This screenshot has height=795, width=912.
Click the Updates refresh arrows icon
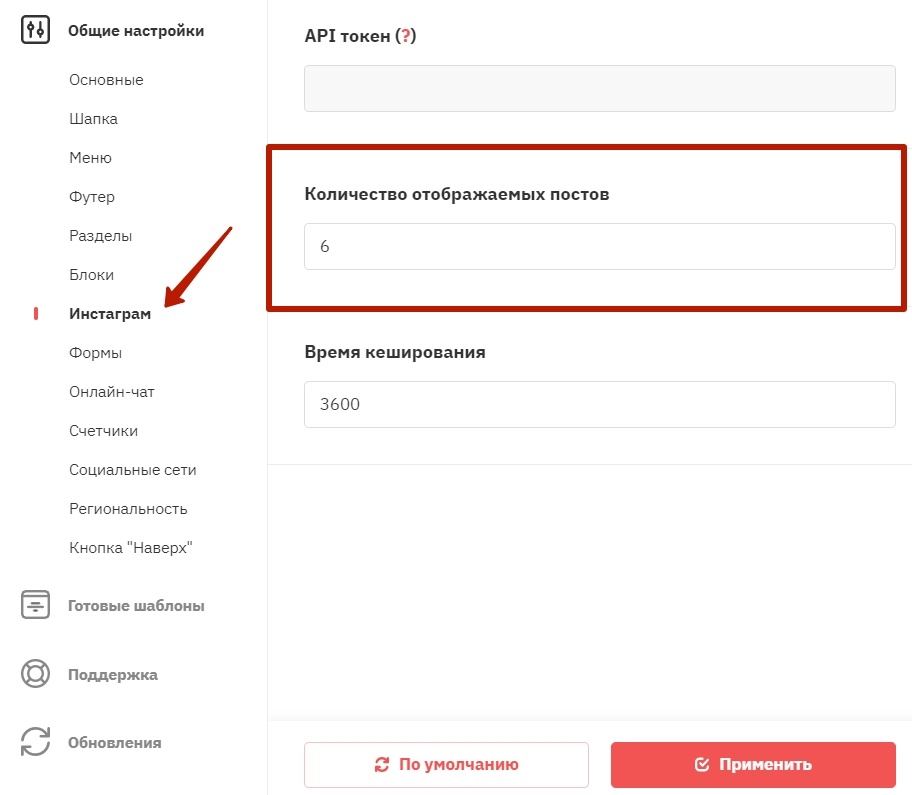pyautogui.click(x=35, y=742)
